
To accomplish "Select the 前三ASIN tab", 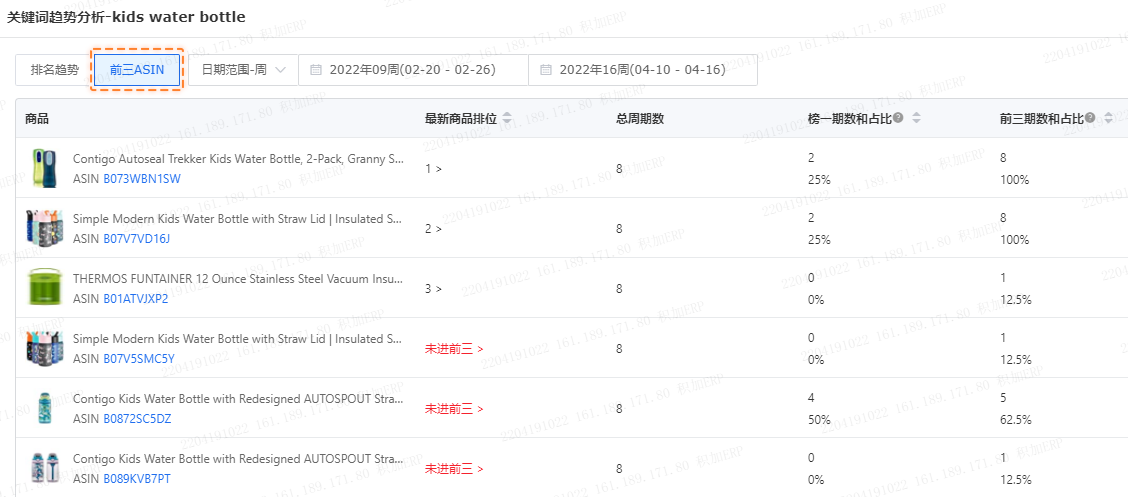I will coord(137,70).
